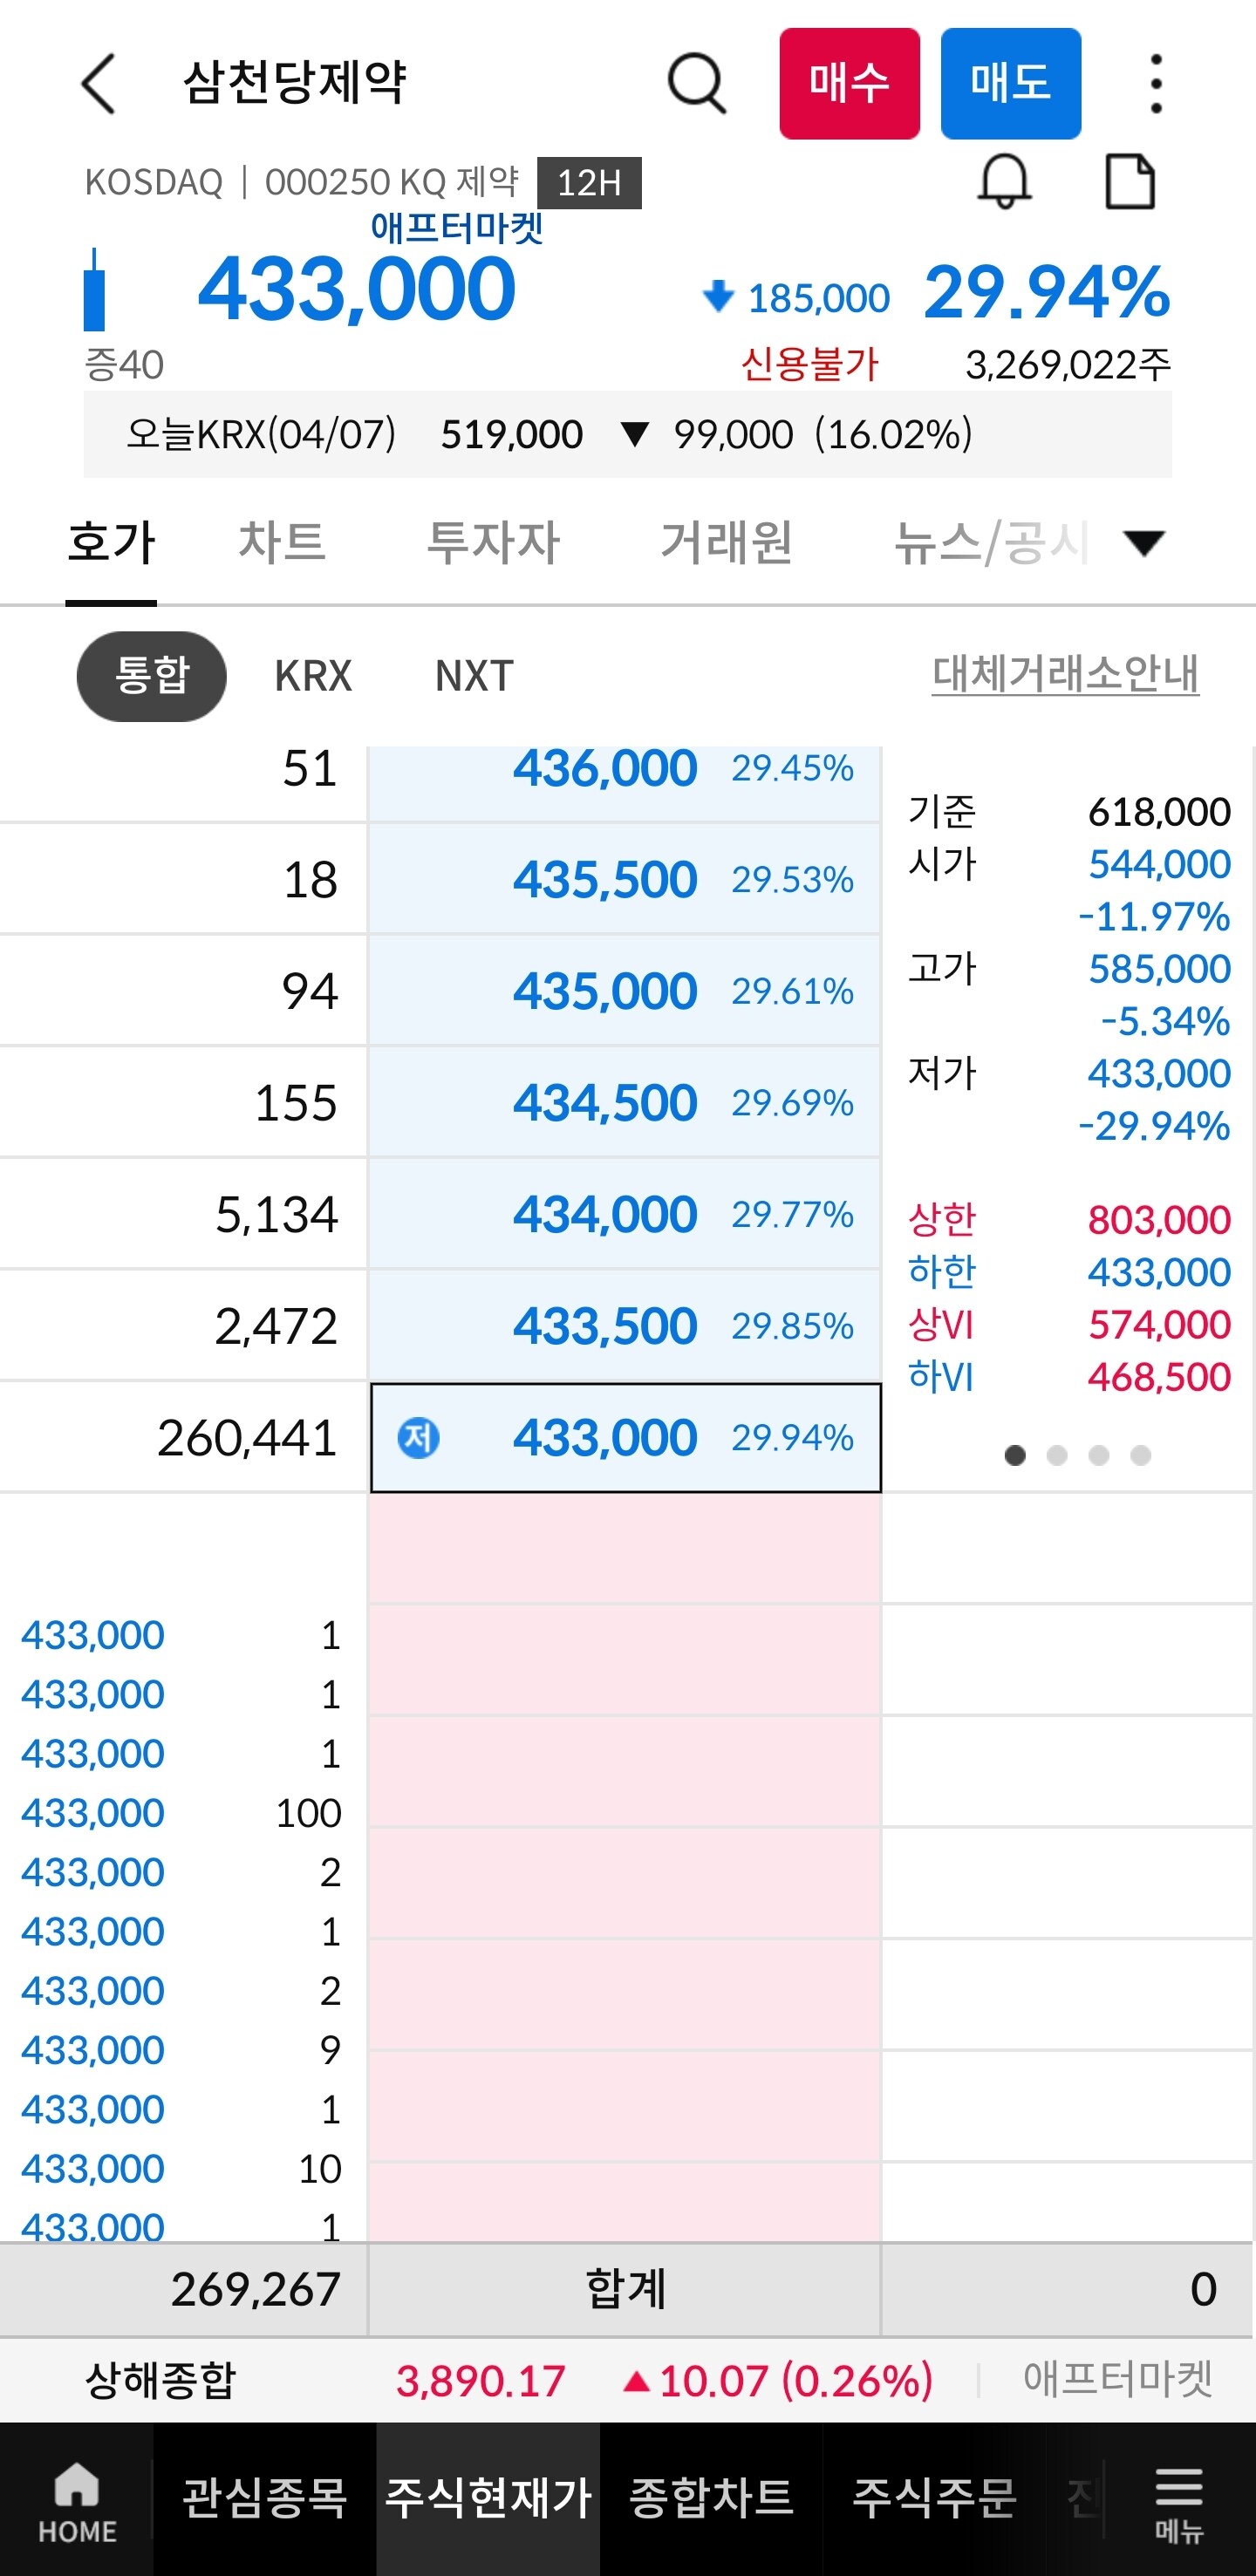Switch to the 차트 tab

282,543
